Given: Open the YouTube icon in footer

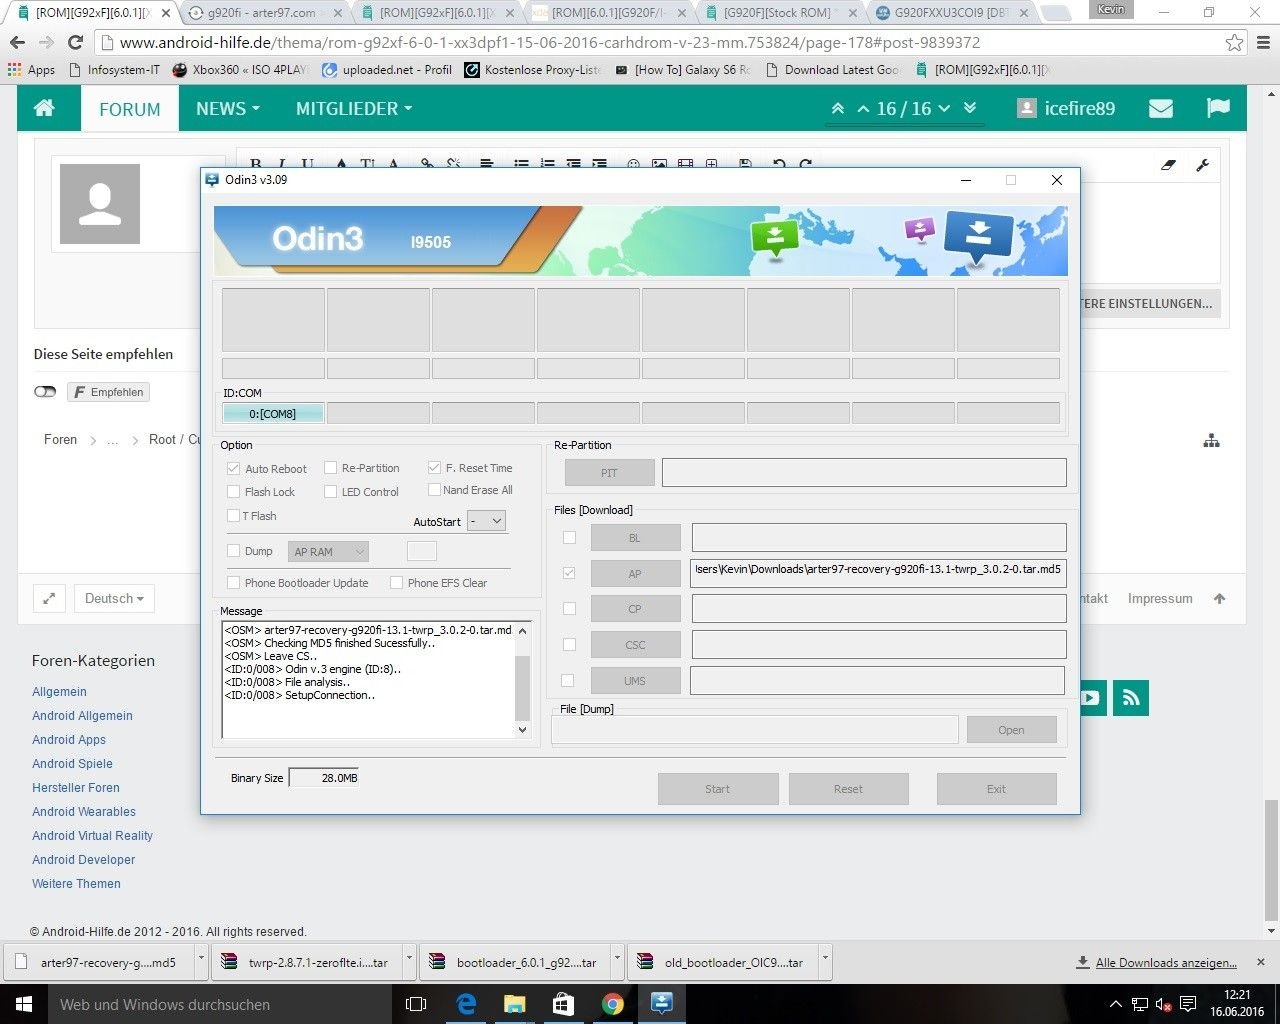Looking at the screenshot, I should [x=1090, y=698].
